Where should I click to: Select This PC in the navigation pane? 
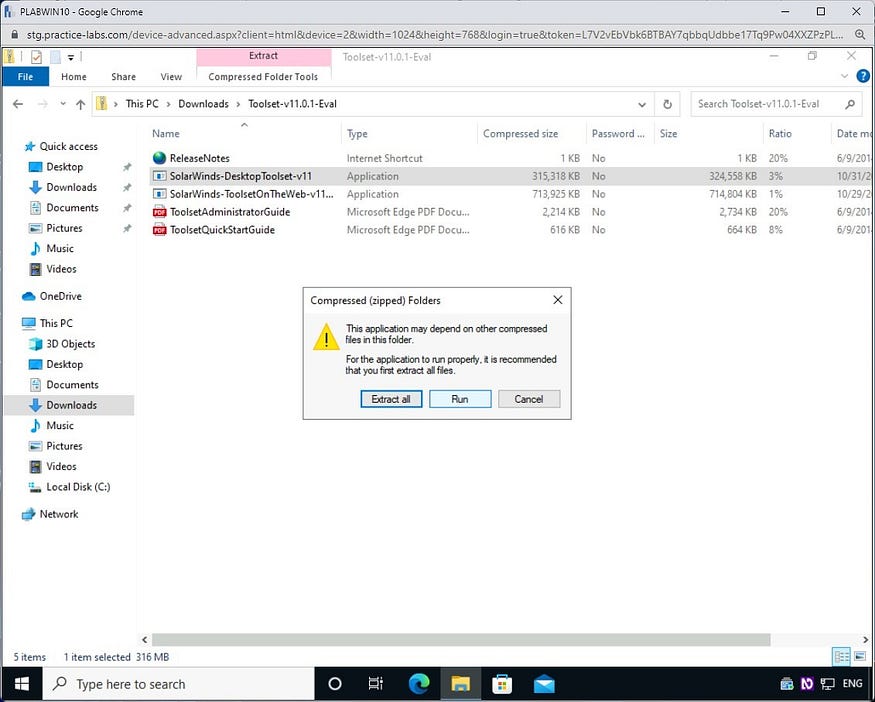pyautogui.click(x=56, y=323)
